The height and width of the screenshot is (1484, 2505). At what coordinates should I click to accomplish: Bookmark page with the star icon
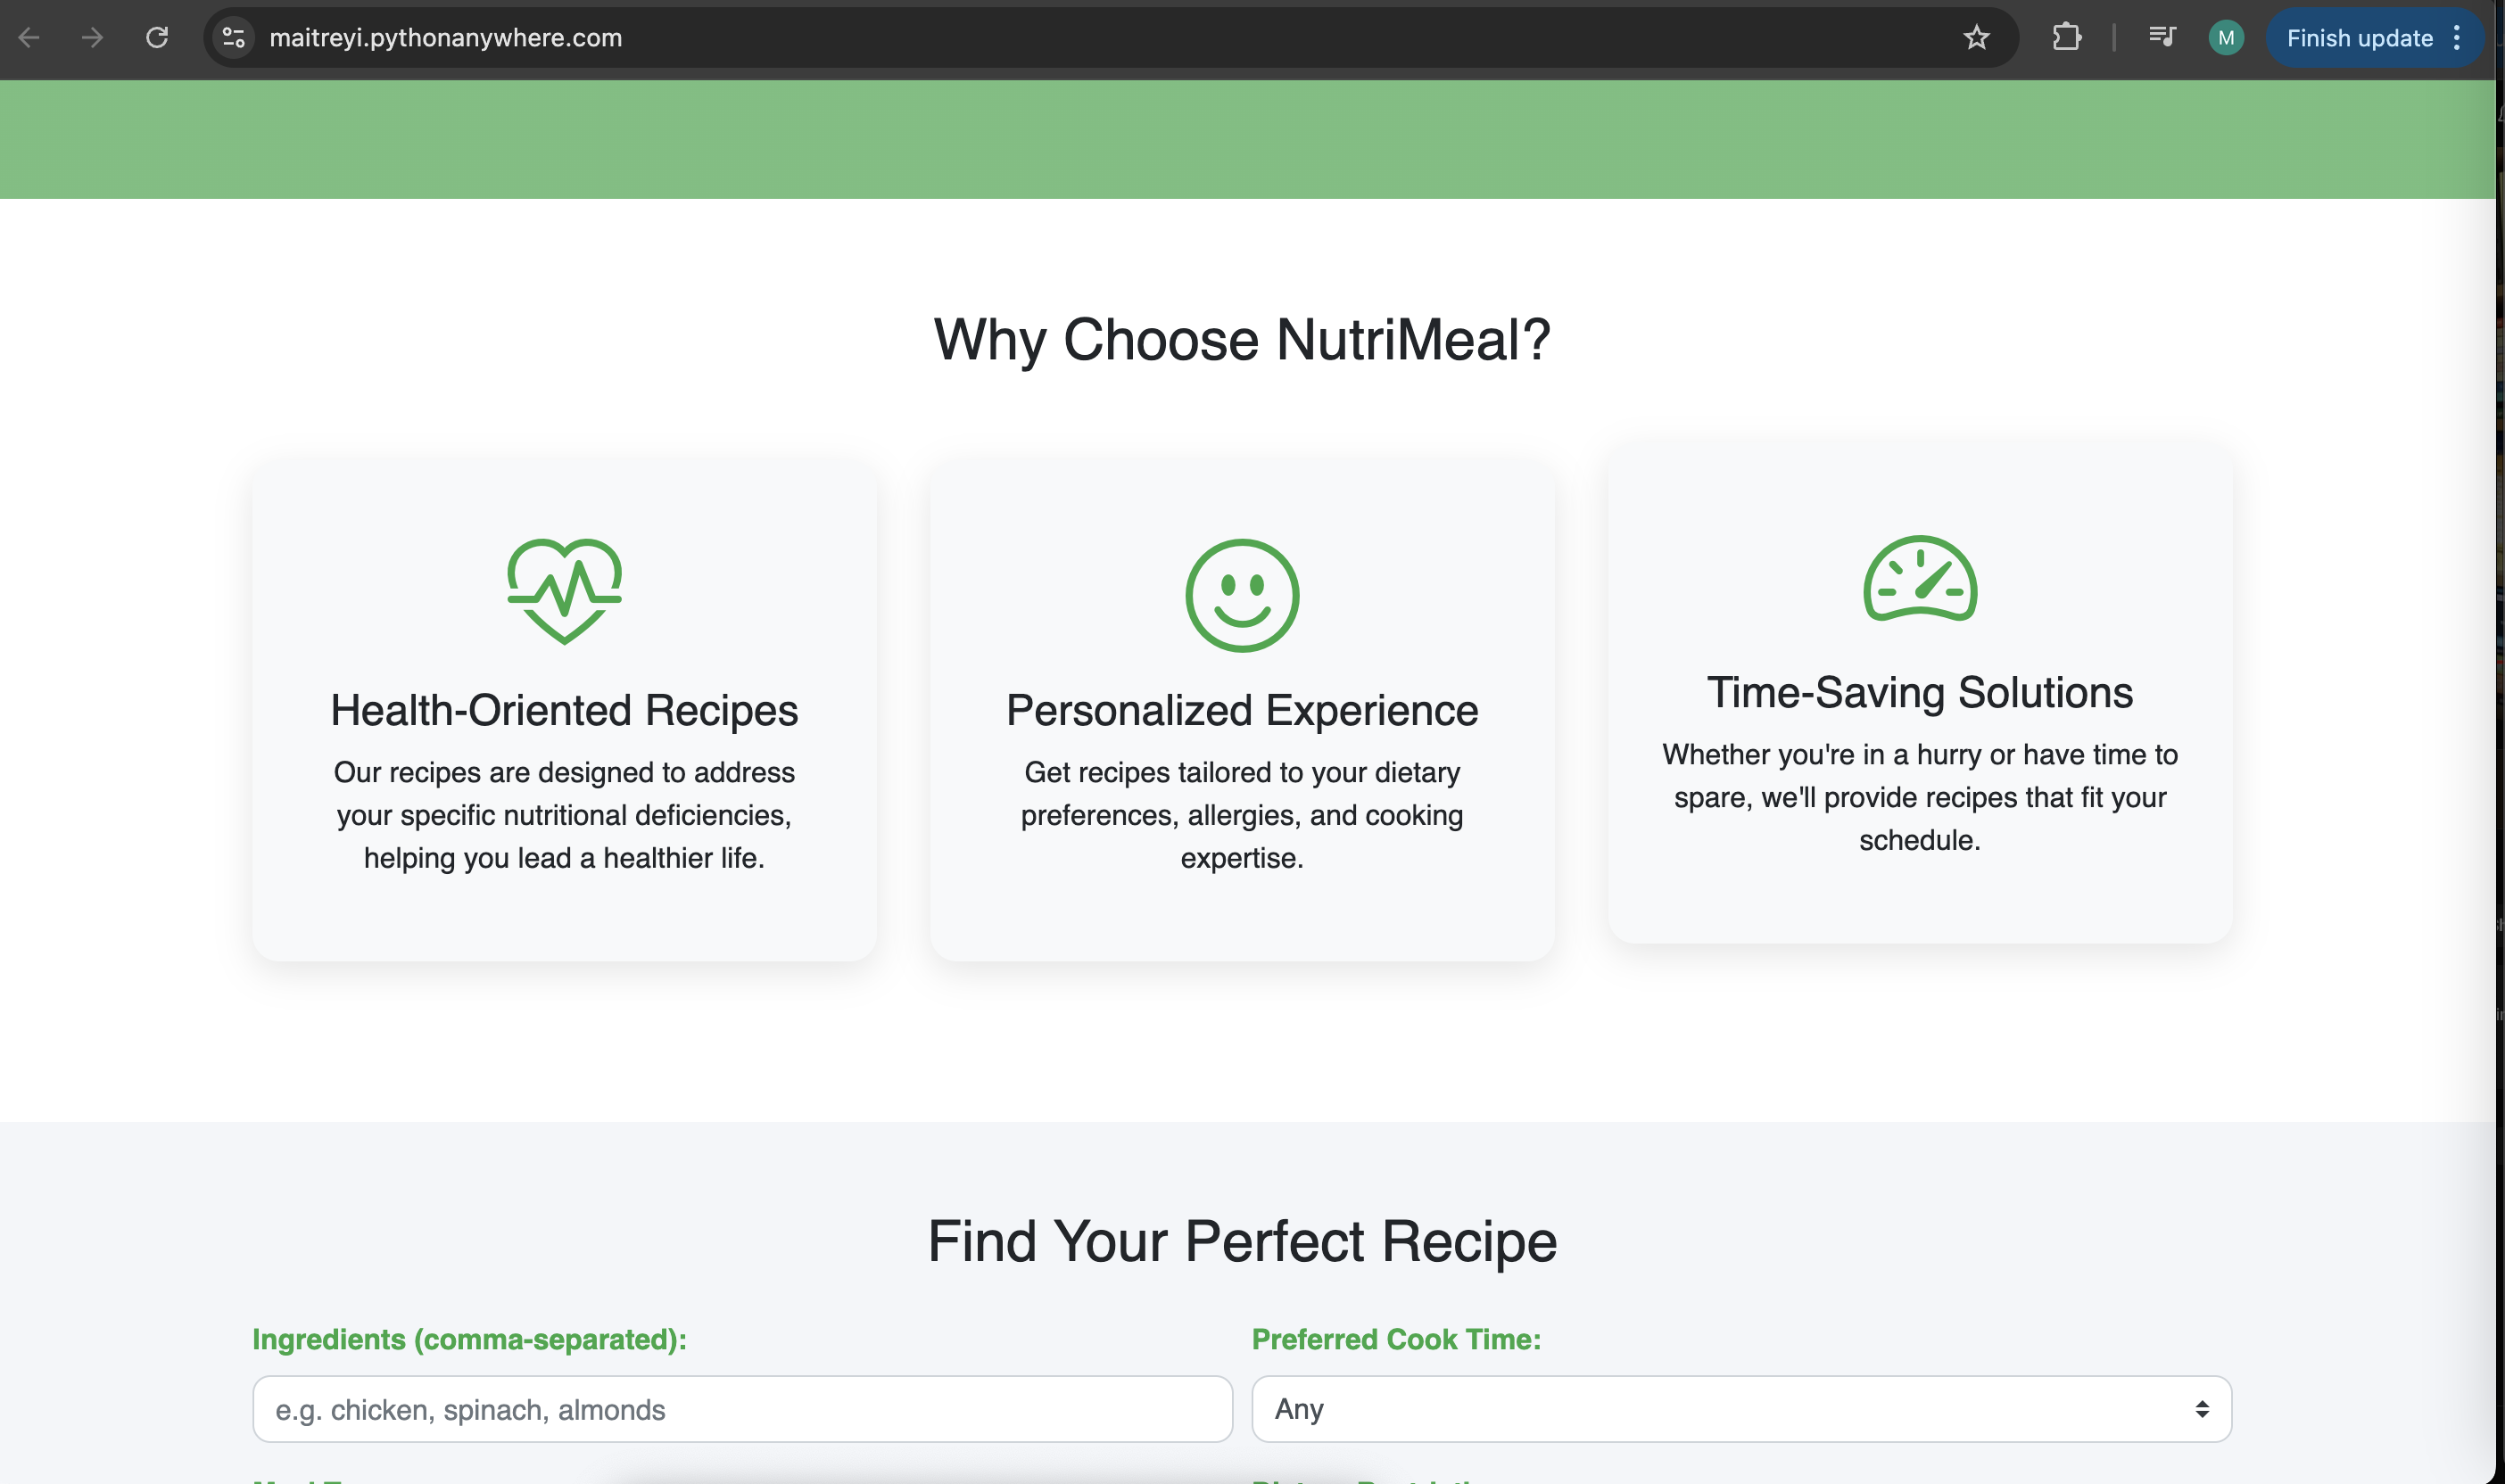[x=1976, y=38]
